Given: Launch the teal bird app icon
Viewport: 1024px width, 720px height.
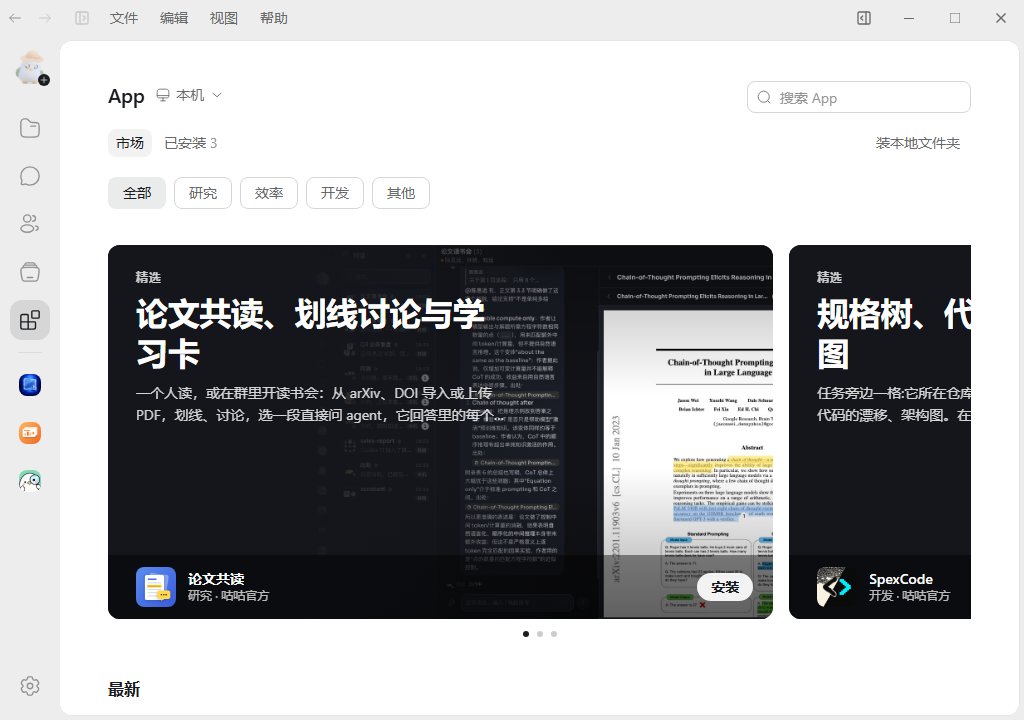Looking at the screenshot, I should (30, 481).
